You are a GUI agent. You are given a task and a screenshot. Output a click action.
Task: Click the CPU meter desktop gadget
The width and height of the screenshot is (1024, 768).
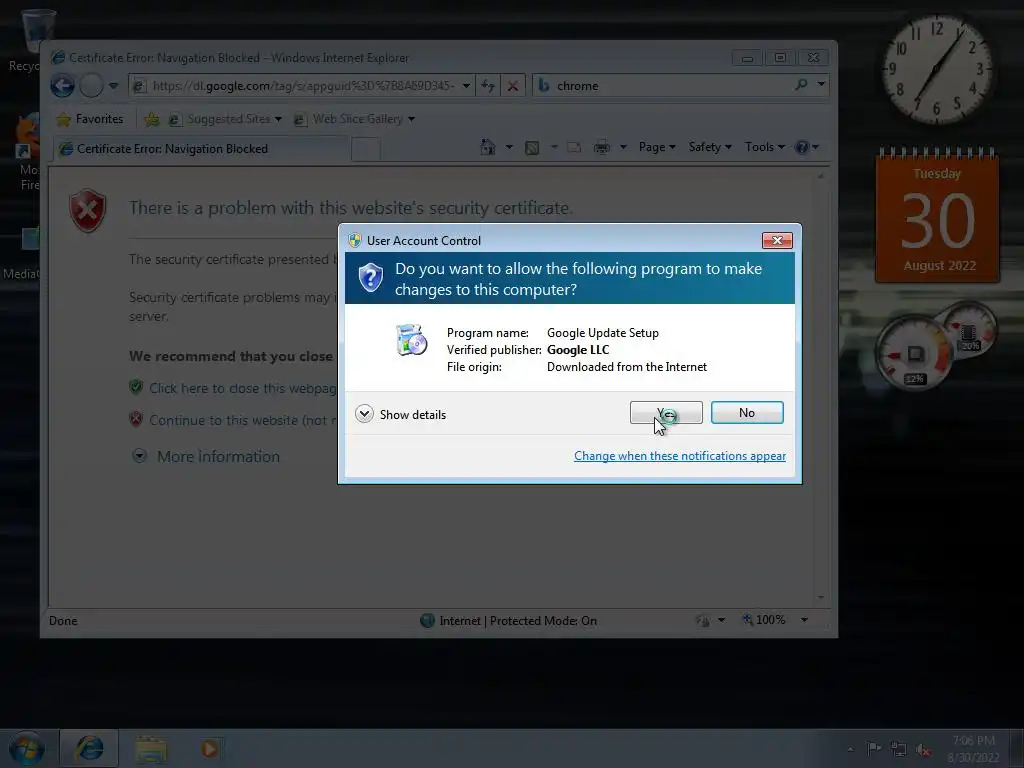916,353
